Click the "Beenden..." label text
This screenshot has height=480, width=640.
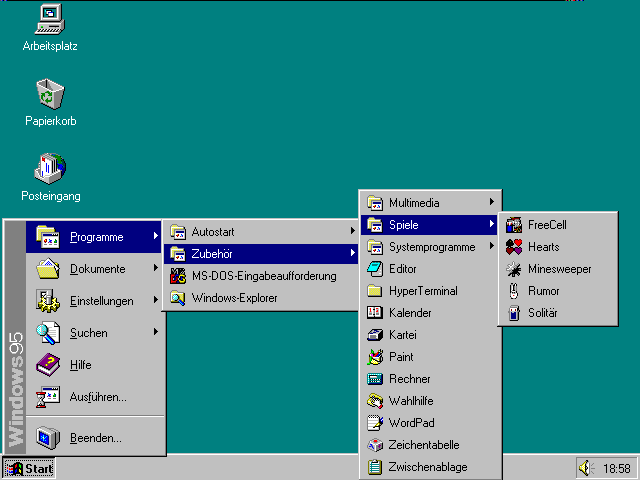96,438
